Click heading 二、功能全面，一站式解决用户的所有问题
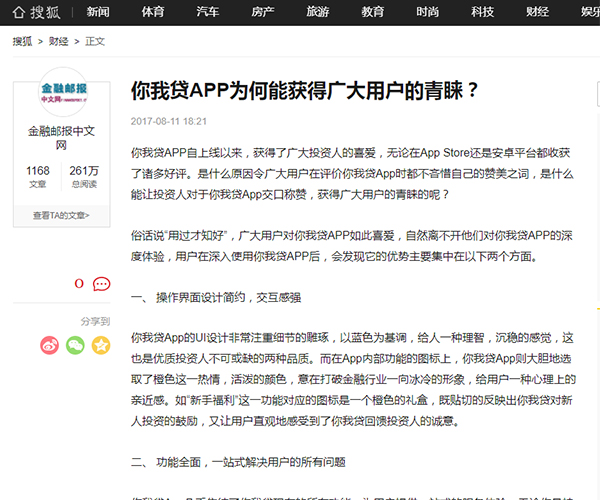Image resolution: width=600 pixels, height=500 pixels. 238,462
